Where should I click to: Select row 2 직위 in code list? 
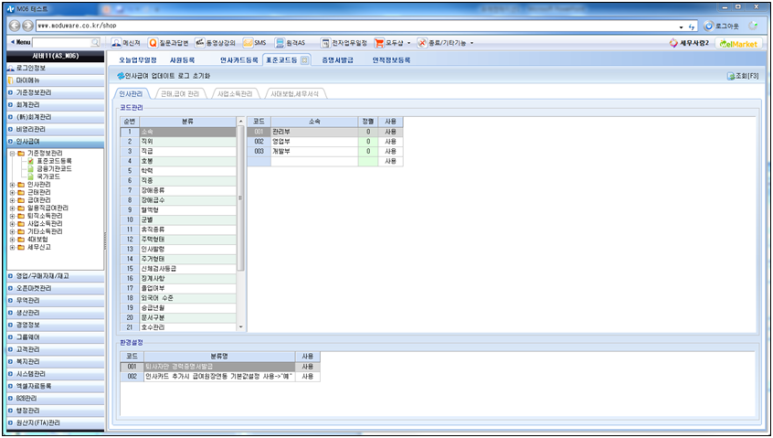click(x=178, y=142)
